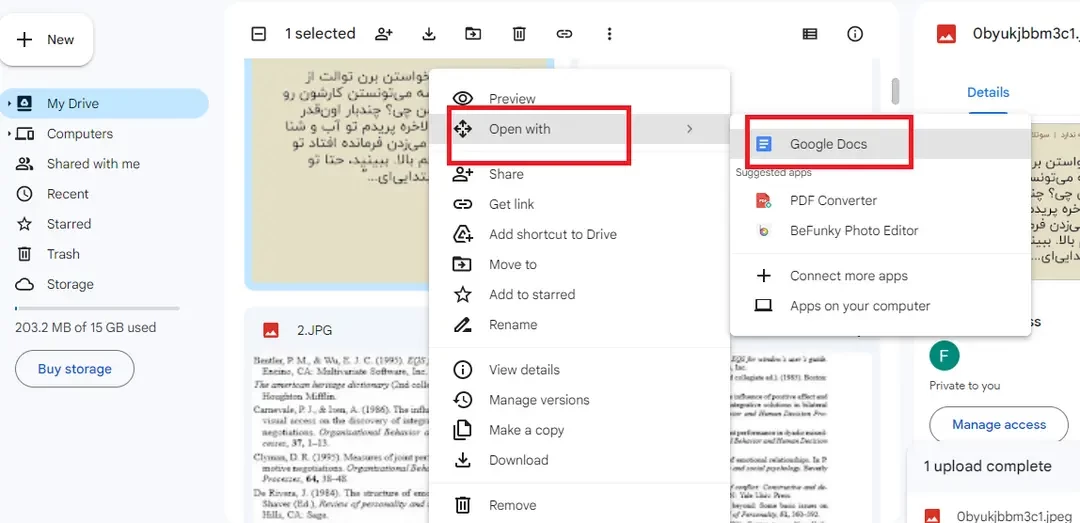
Task: Select Move to from context menu
Action: 579,265
